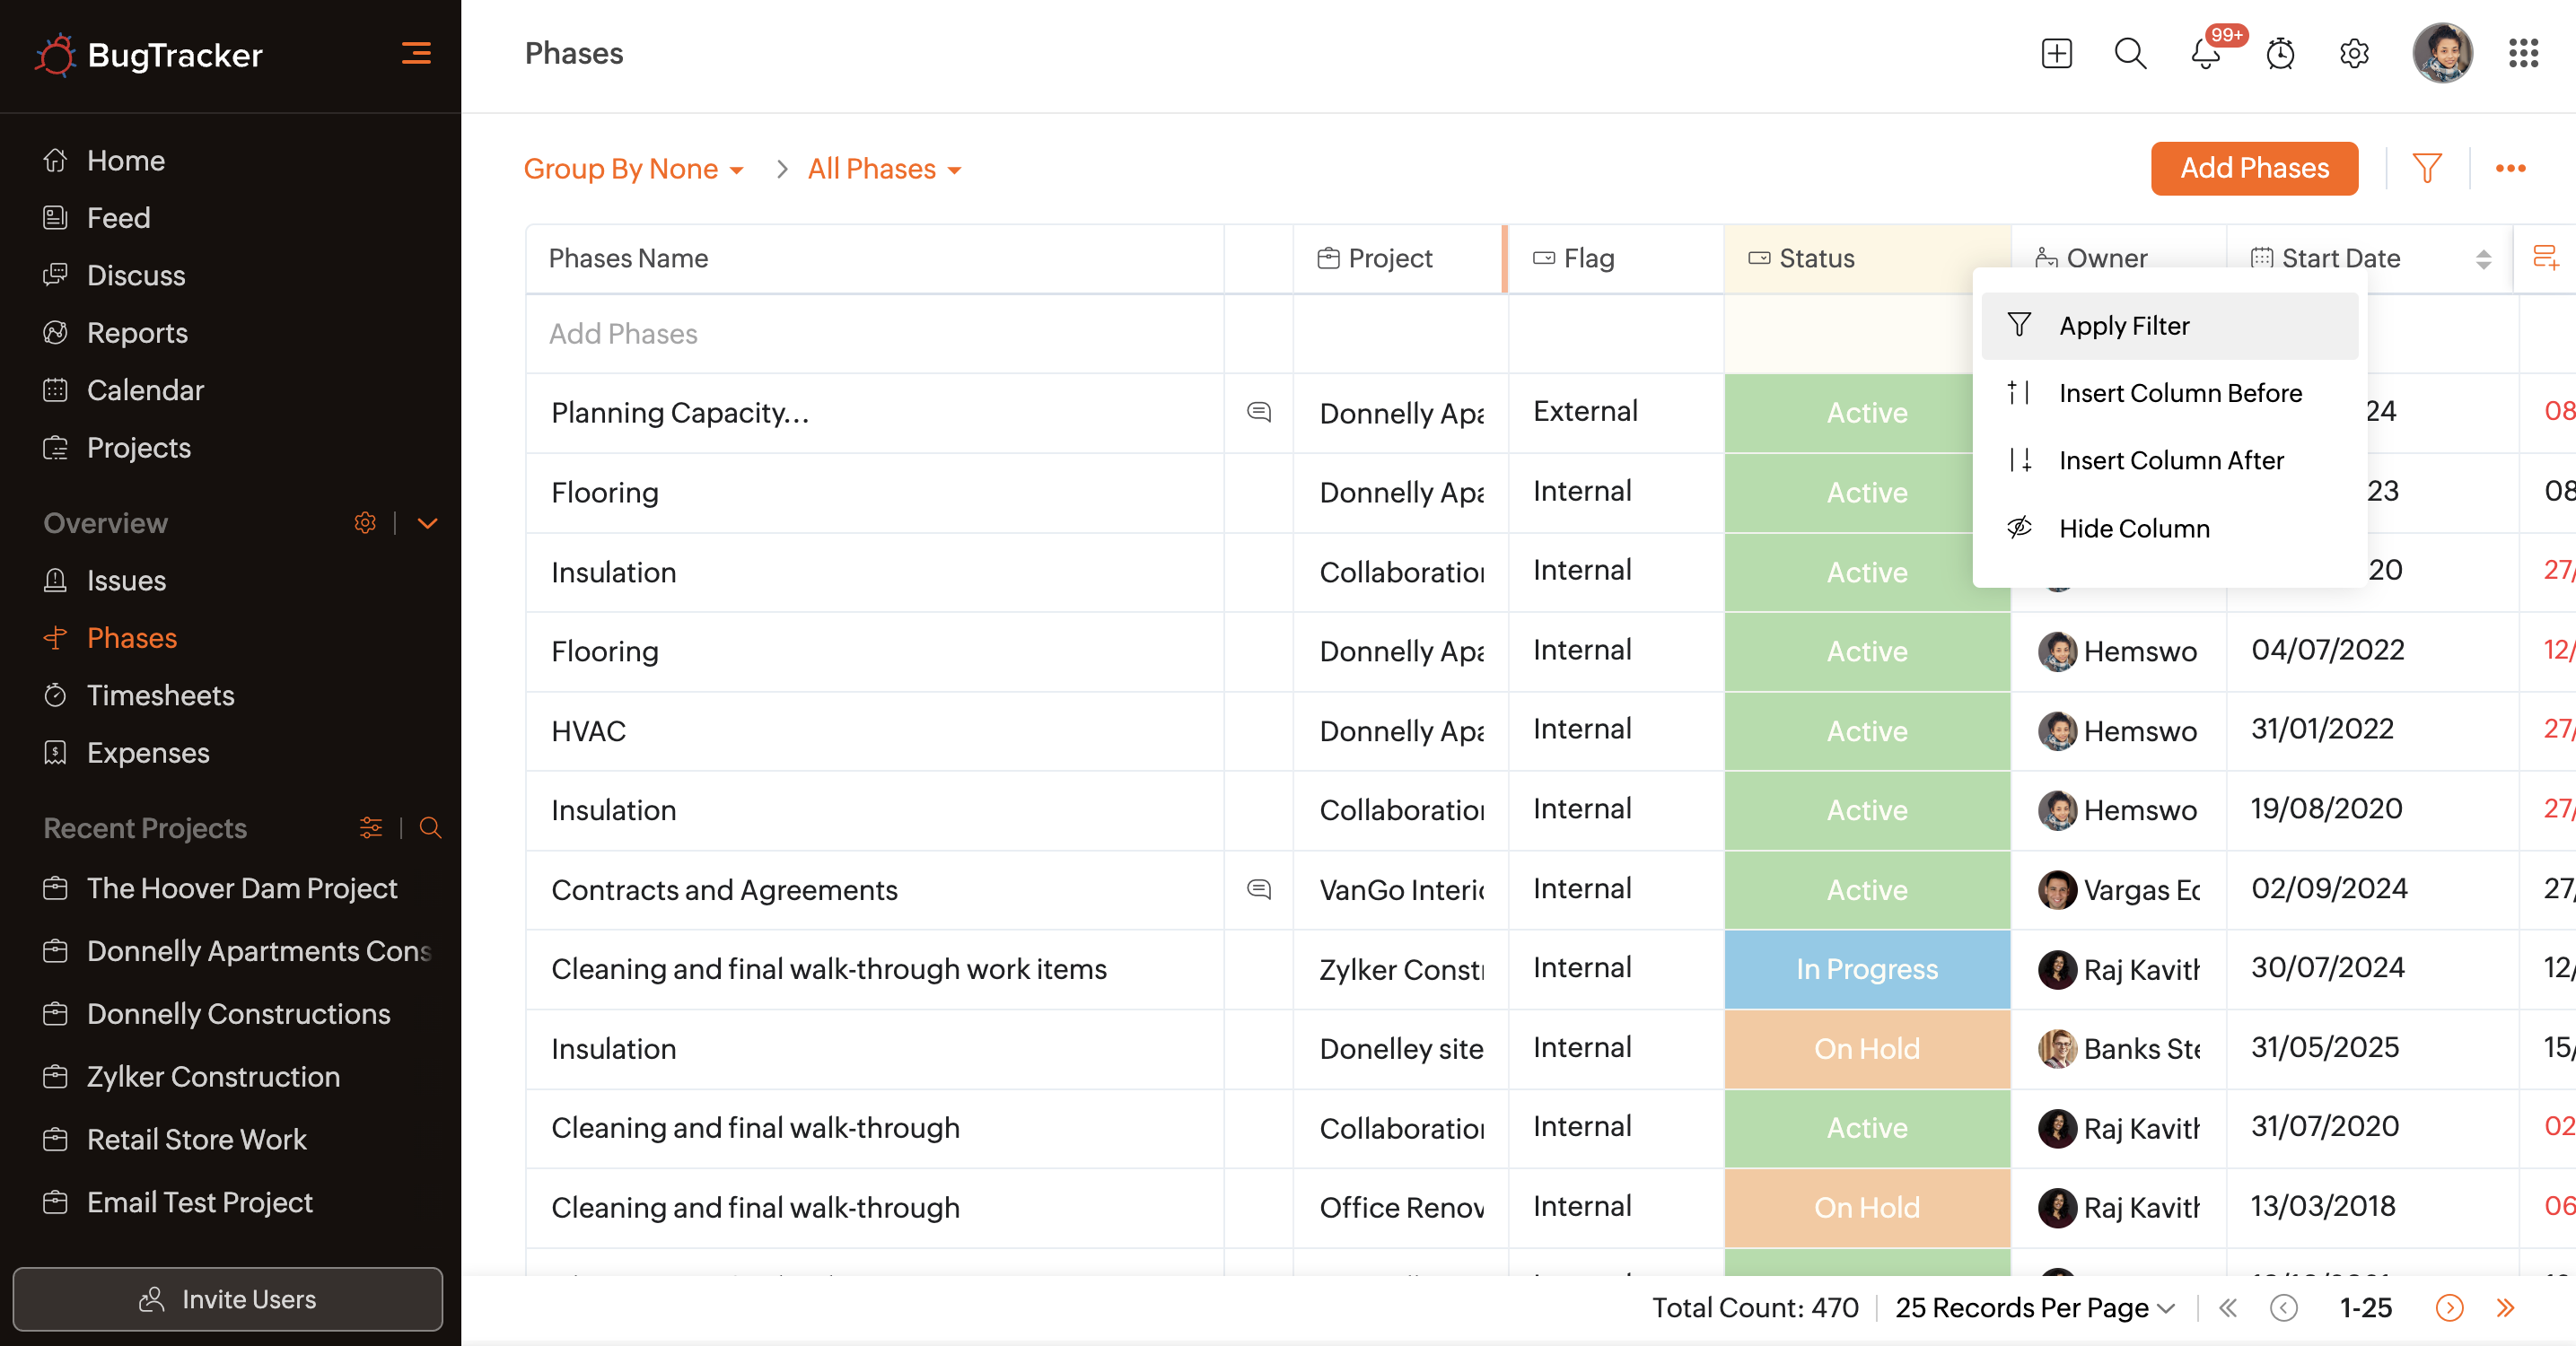Screen dimensions: 2576x1346
Task: Click the Add Phases orange button
Action: (x=2254, y=168)
